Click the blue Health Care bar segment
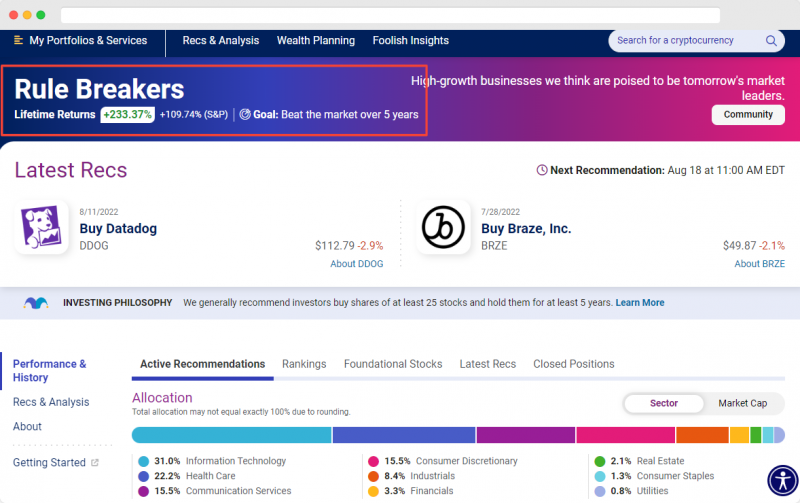This screenshot has width=800, height=503. coord(404,435)
